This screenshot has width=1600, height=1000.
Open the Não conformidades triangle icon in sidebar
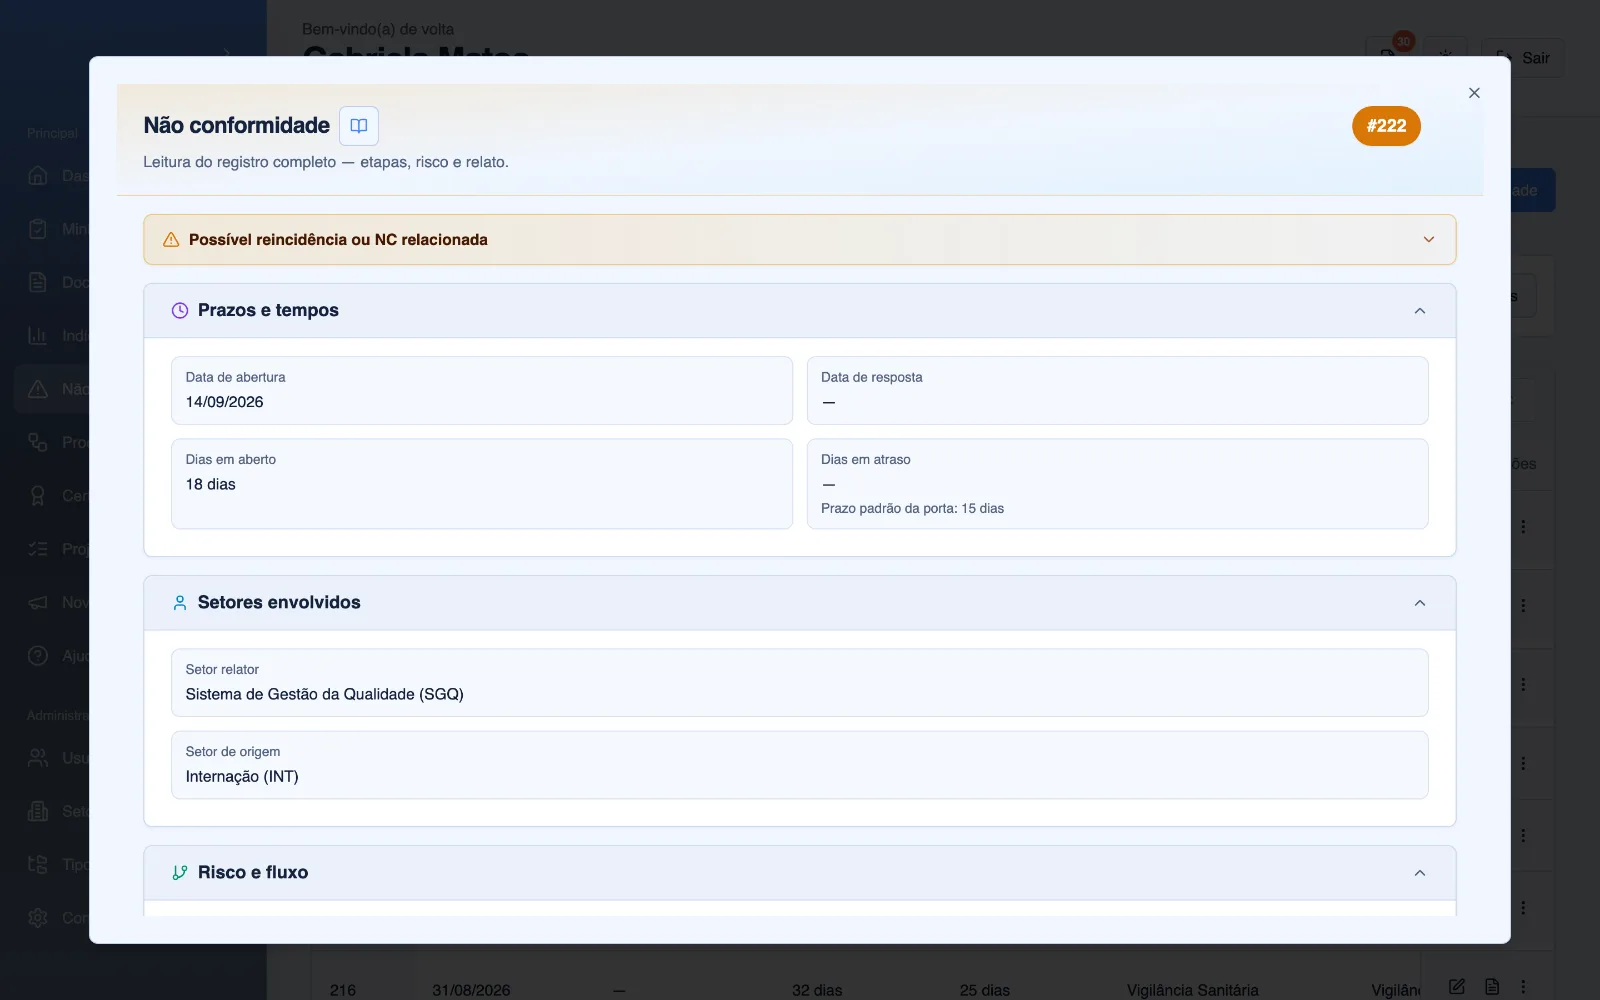tap(38, 389)
